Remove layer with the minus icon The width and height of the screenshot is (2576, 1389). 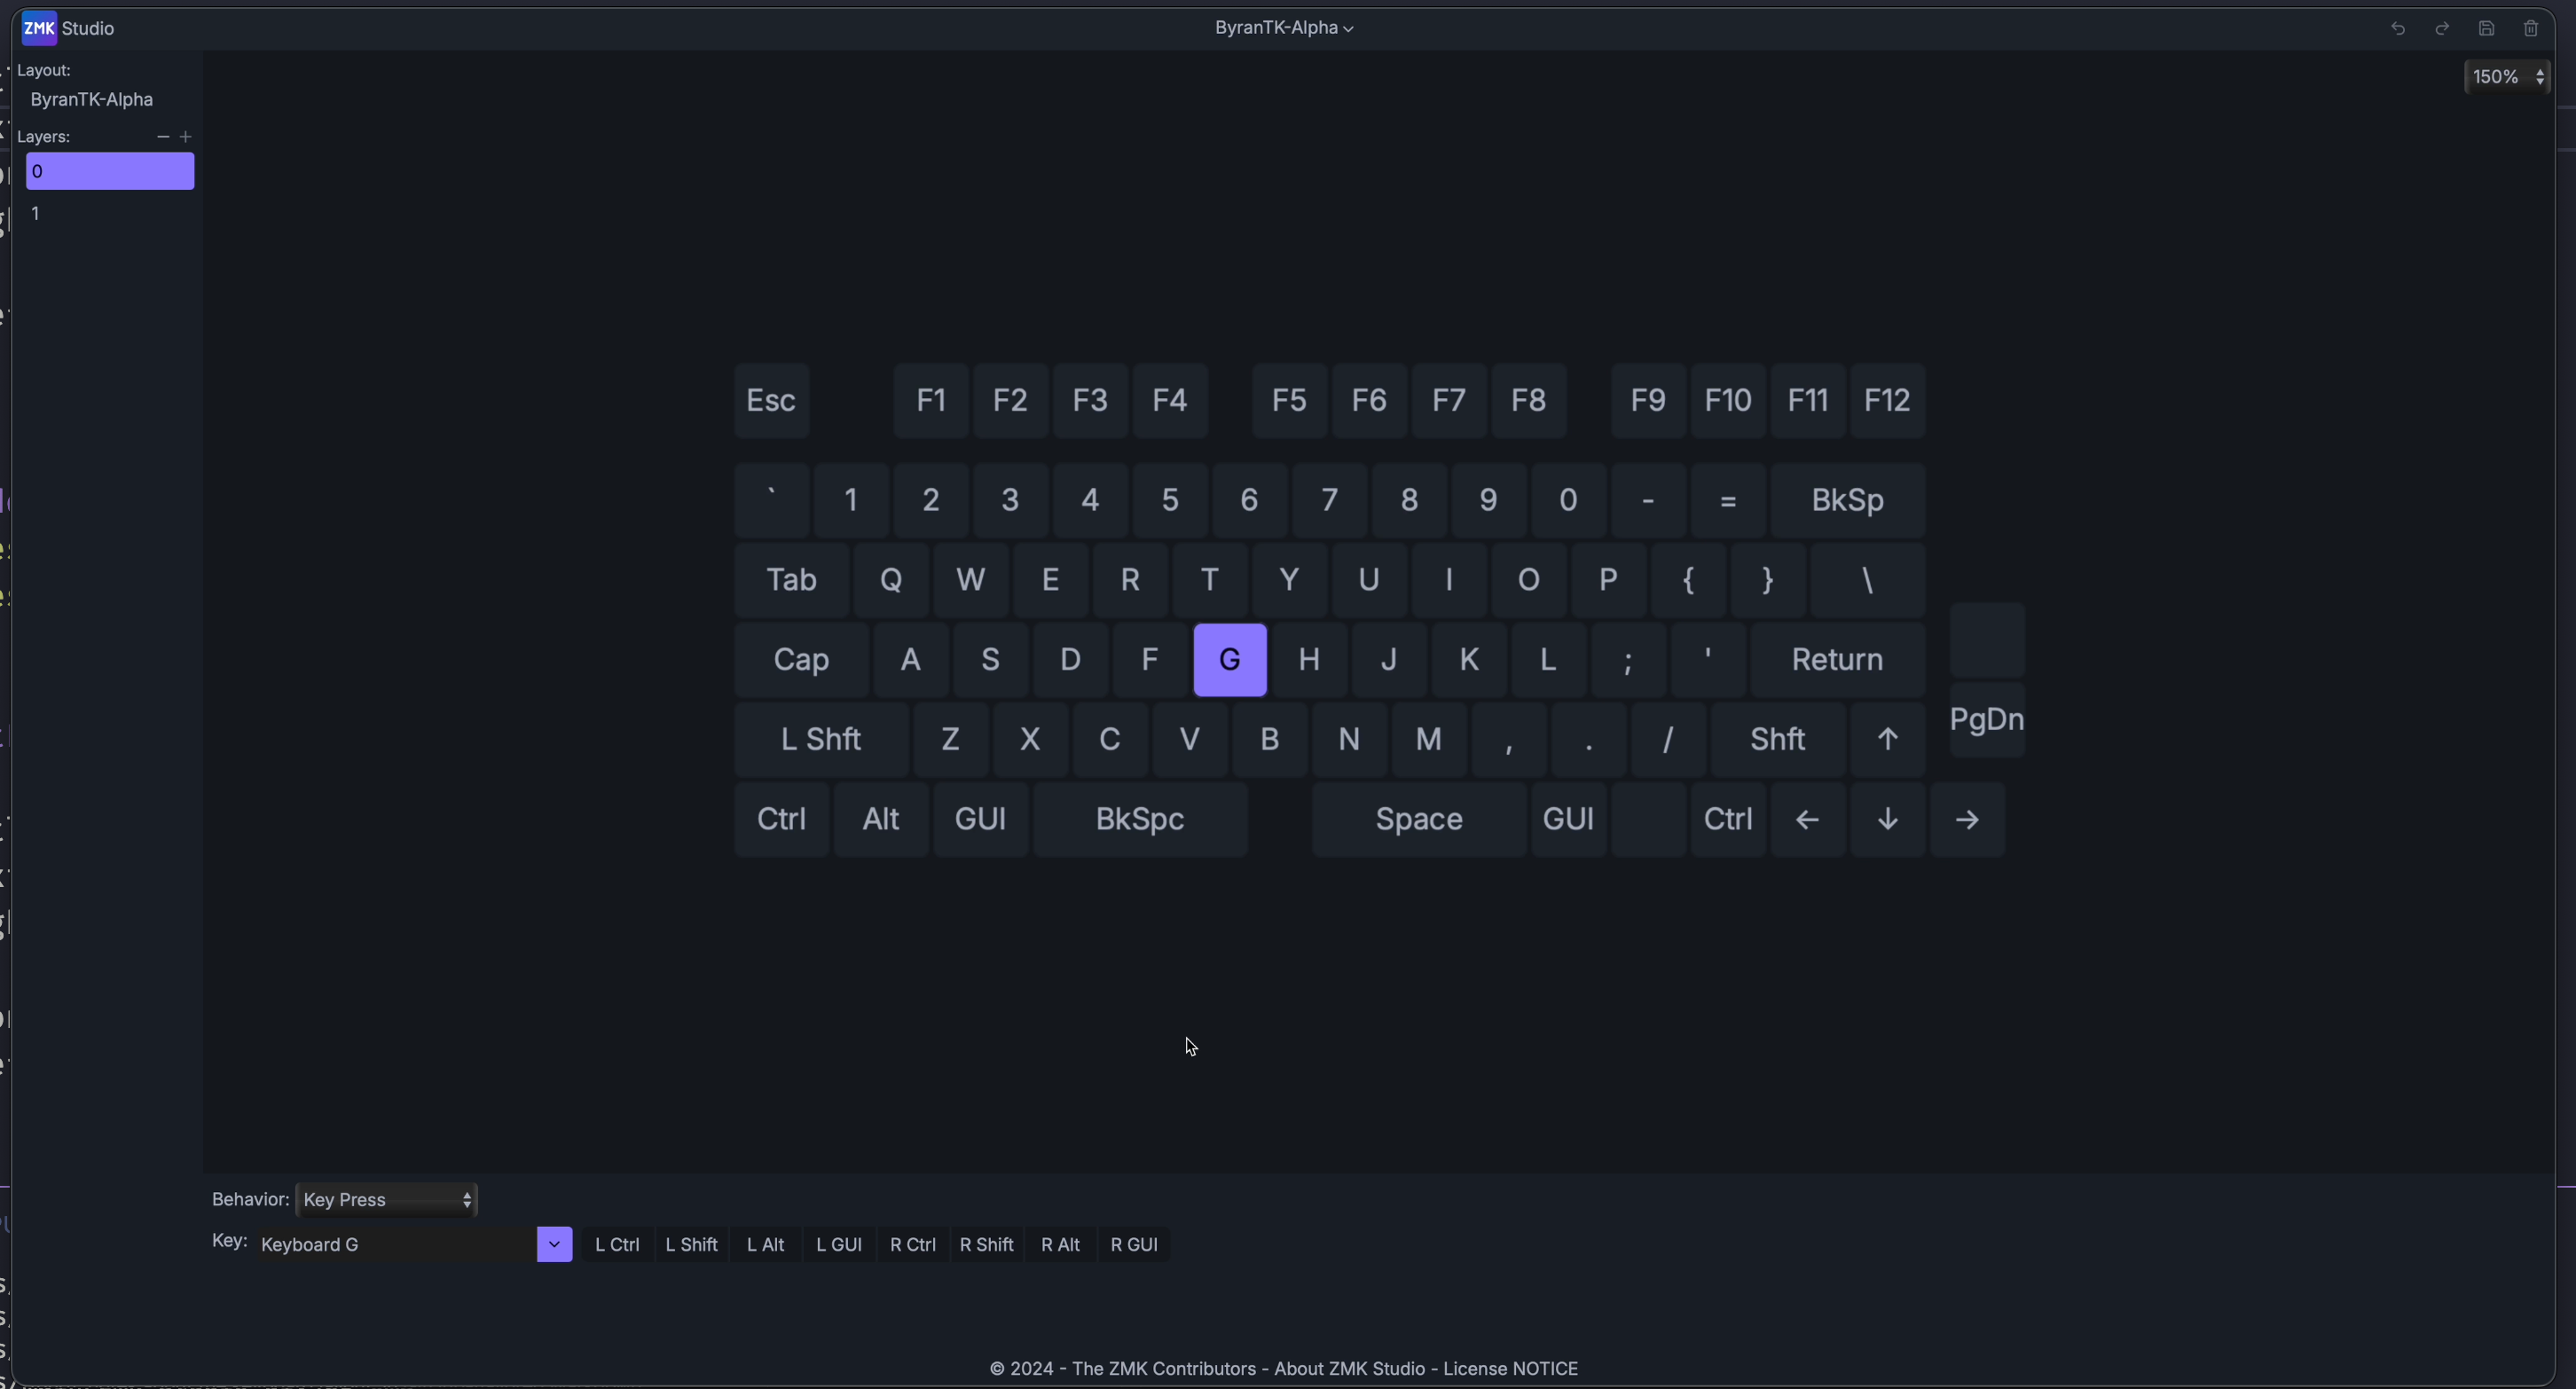pos(163,137)
